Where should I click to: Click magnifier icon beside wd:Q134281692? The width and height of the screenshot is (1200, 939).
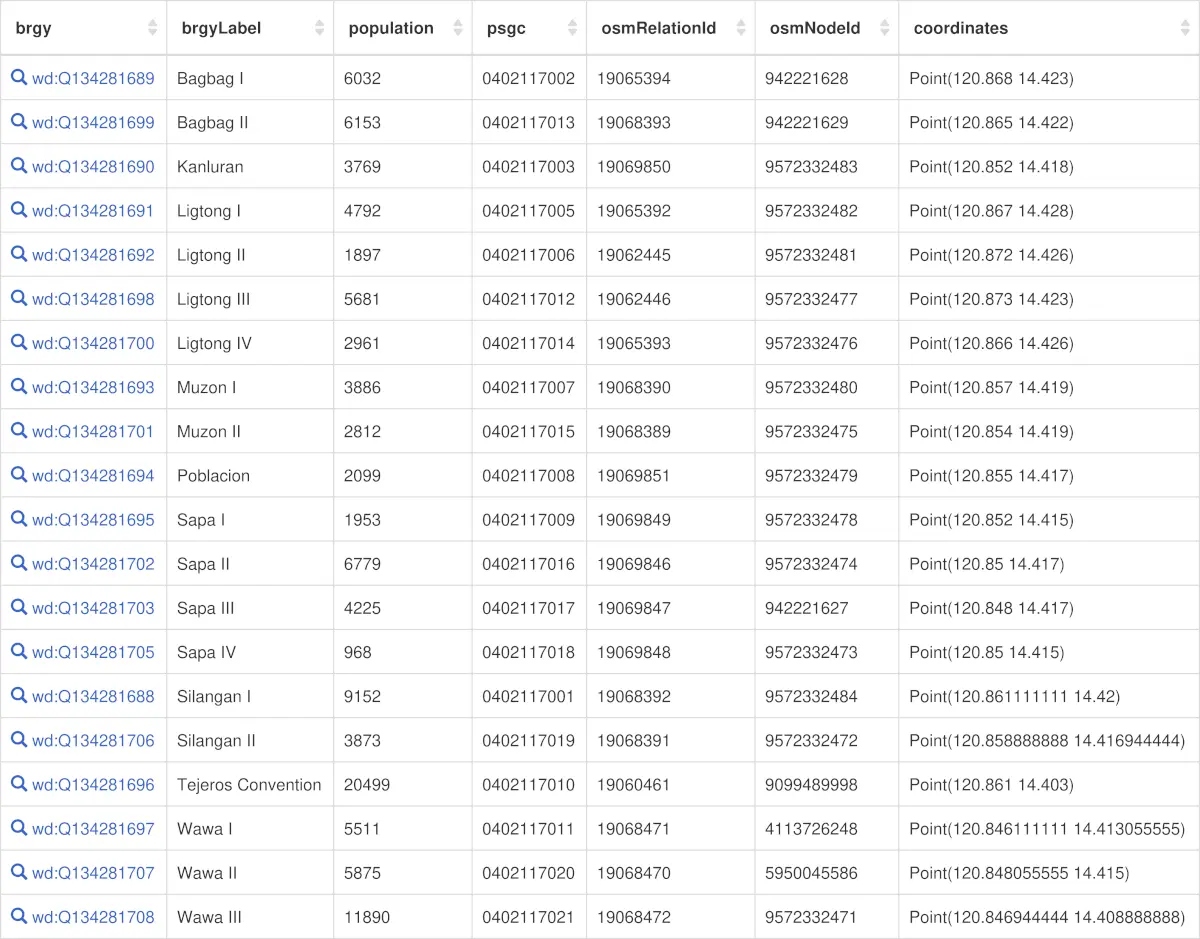(19, 253)
